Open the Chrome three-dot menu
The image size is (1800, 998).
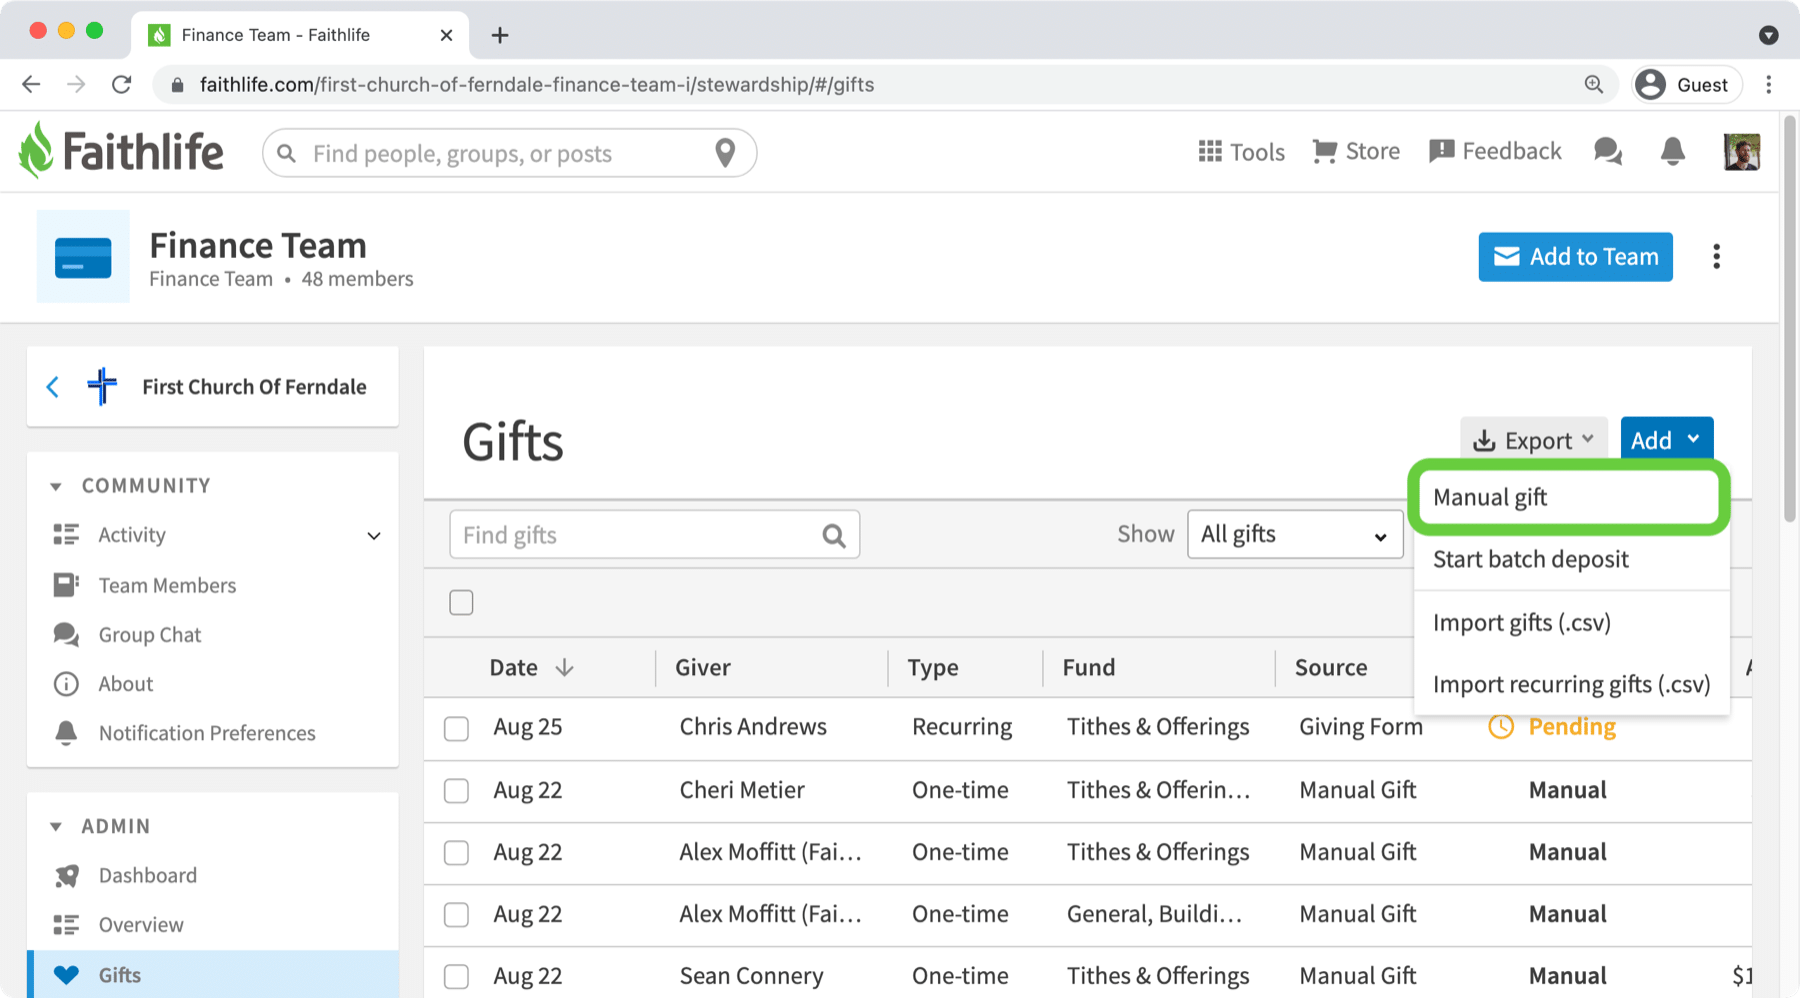click(1769, 85)
